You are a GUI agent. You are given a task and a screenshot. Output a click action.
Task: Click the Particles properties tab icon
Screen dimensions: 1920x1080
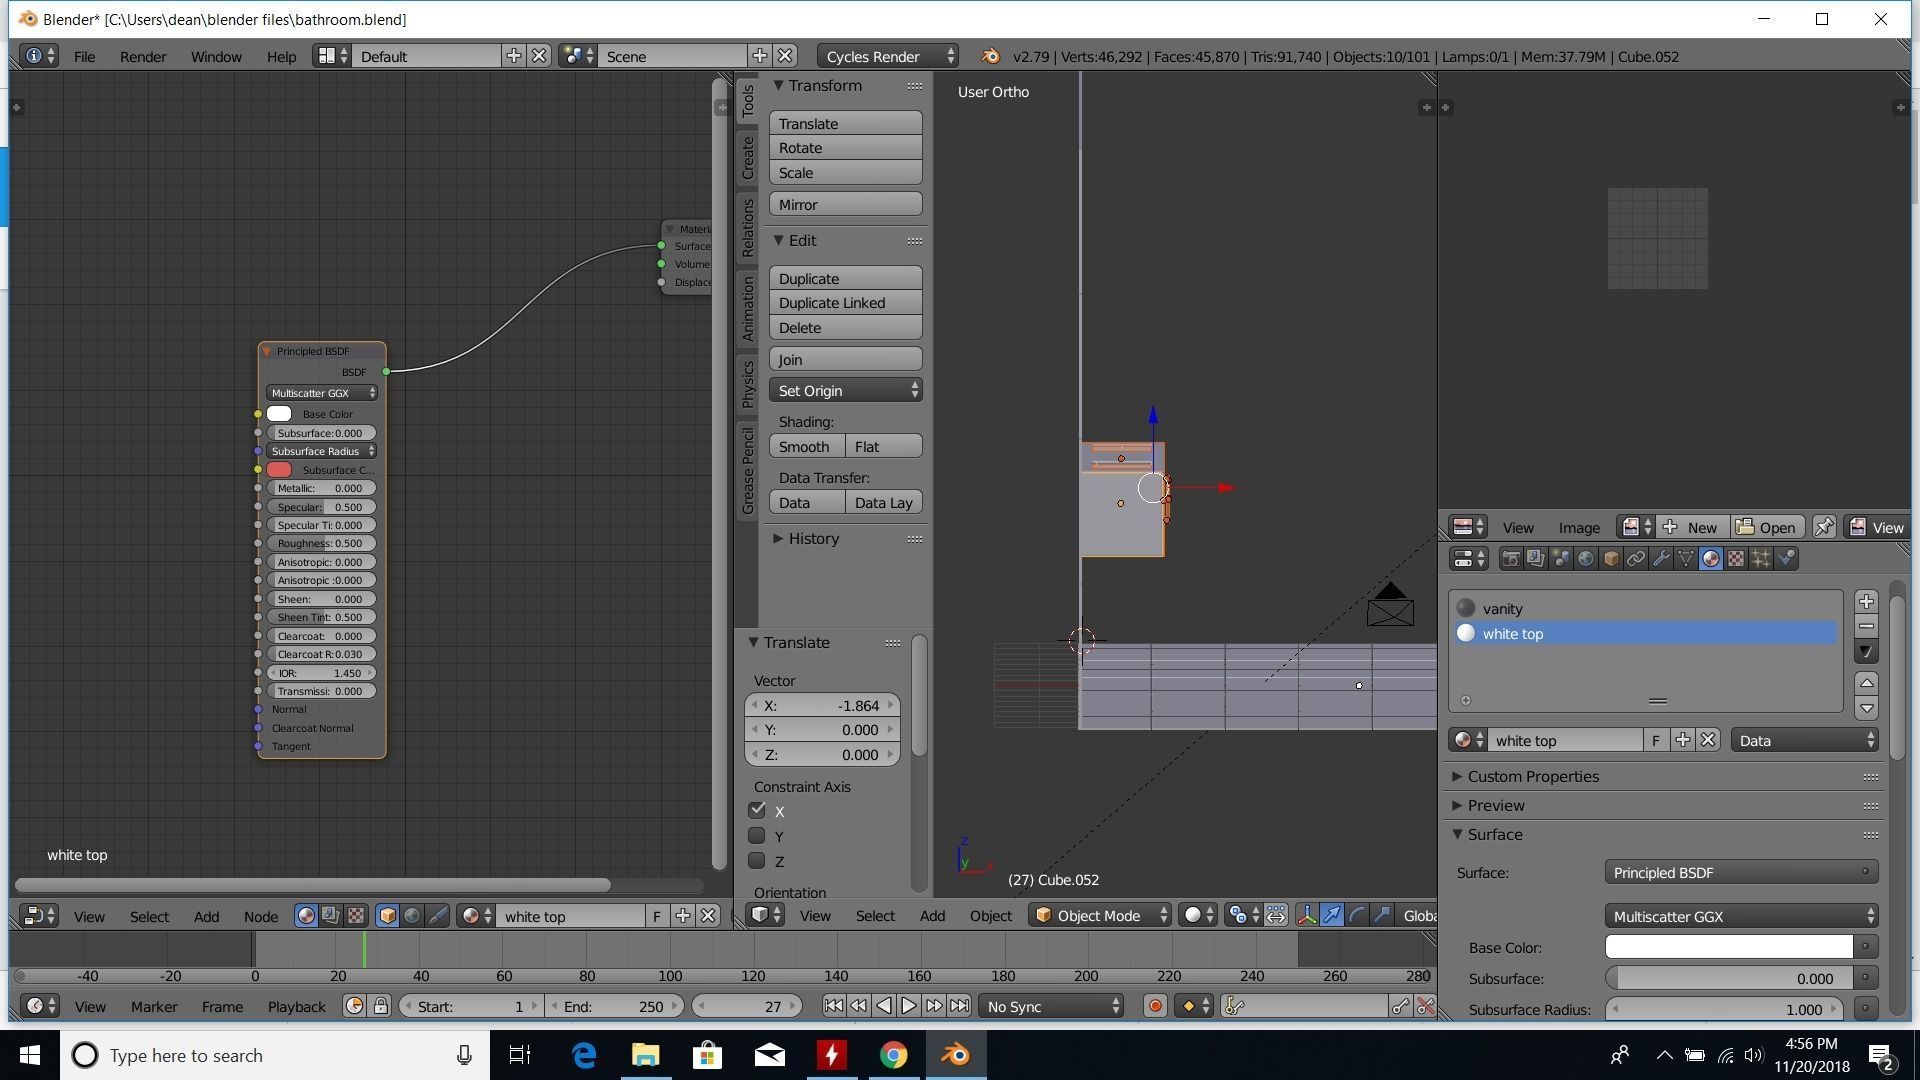pyautogui.click(x=1761, y=559)
